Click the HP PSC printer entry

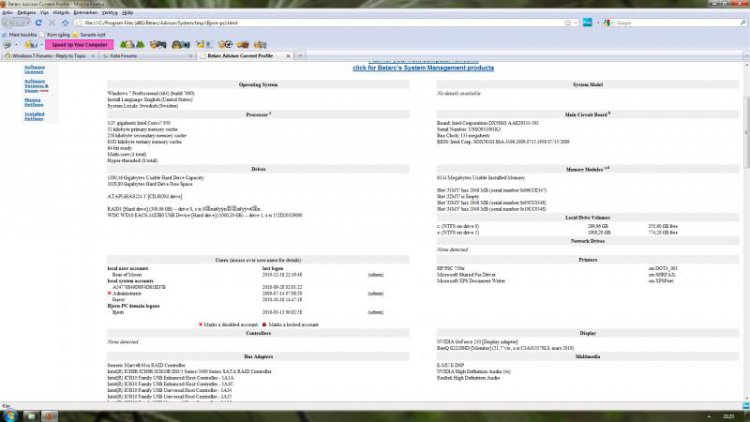click(x=451, y=268)
